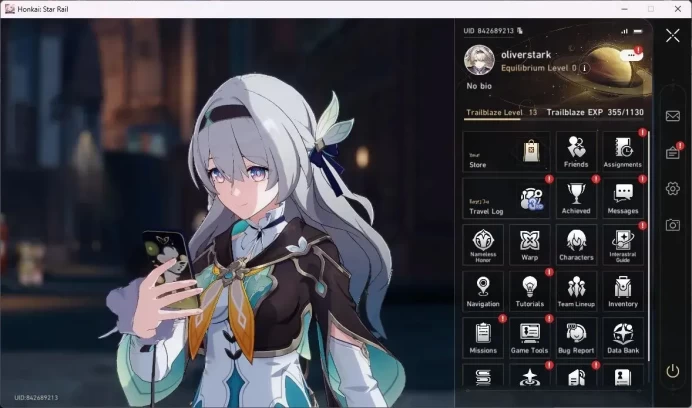Open the mail envelope icon
692x408 pixels.
point(673,116)
